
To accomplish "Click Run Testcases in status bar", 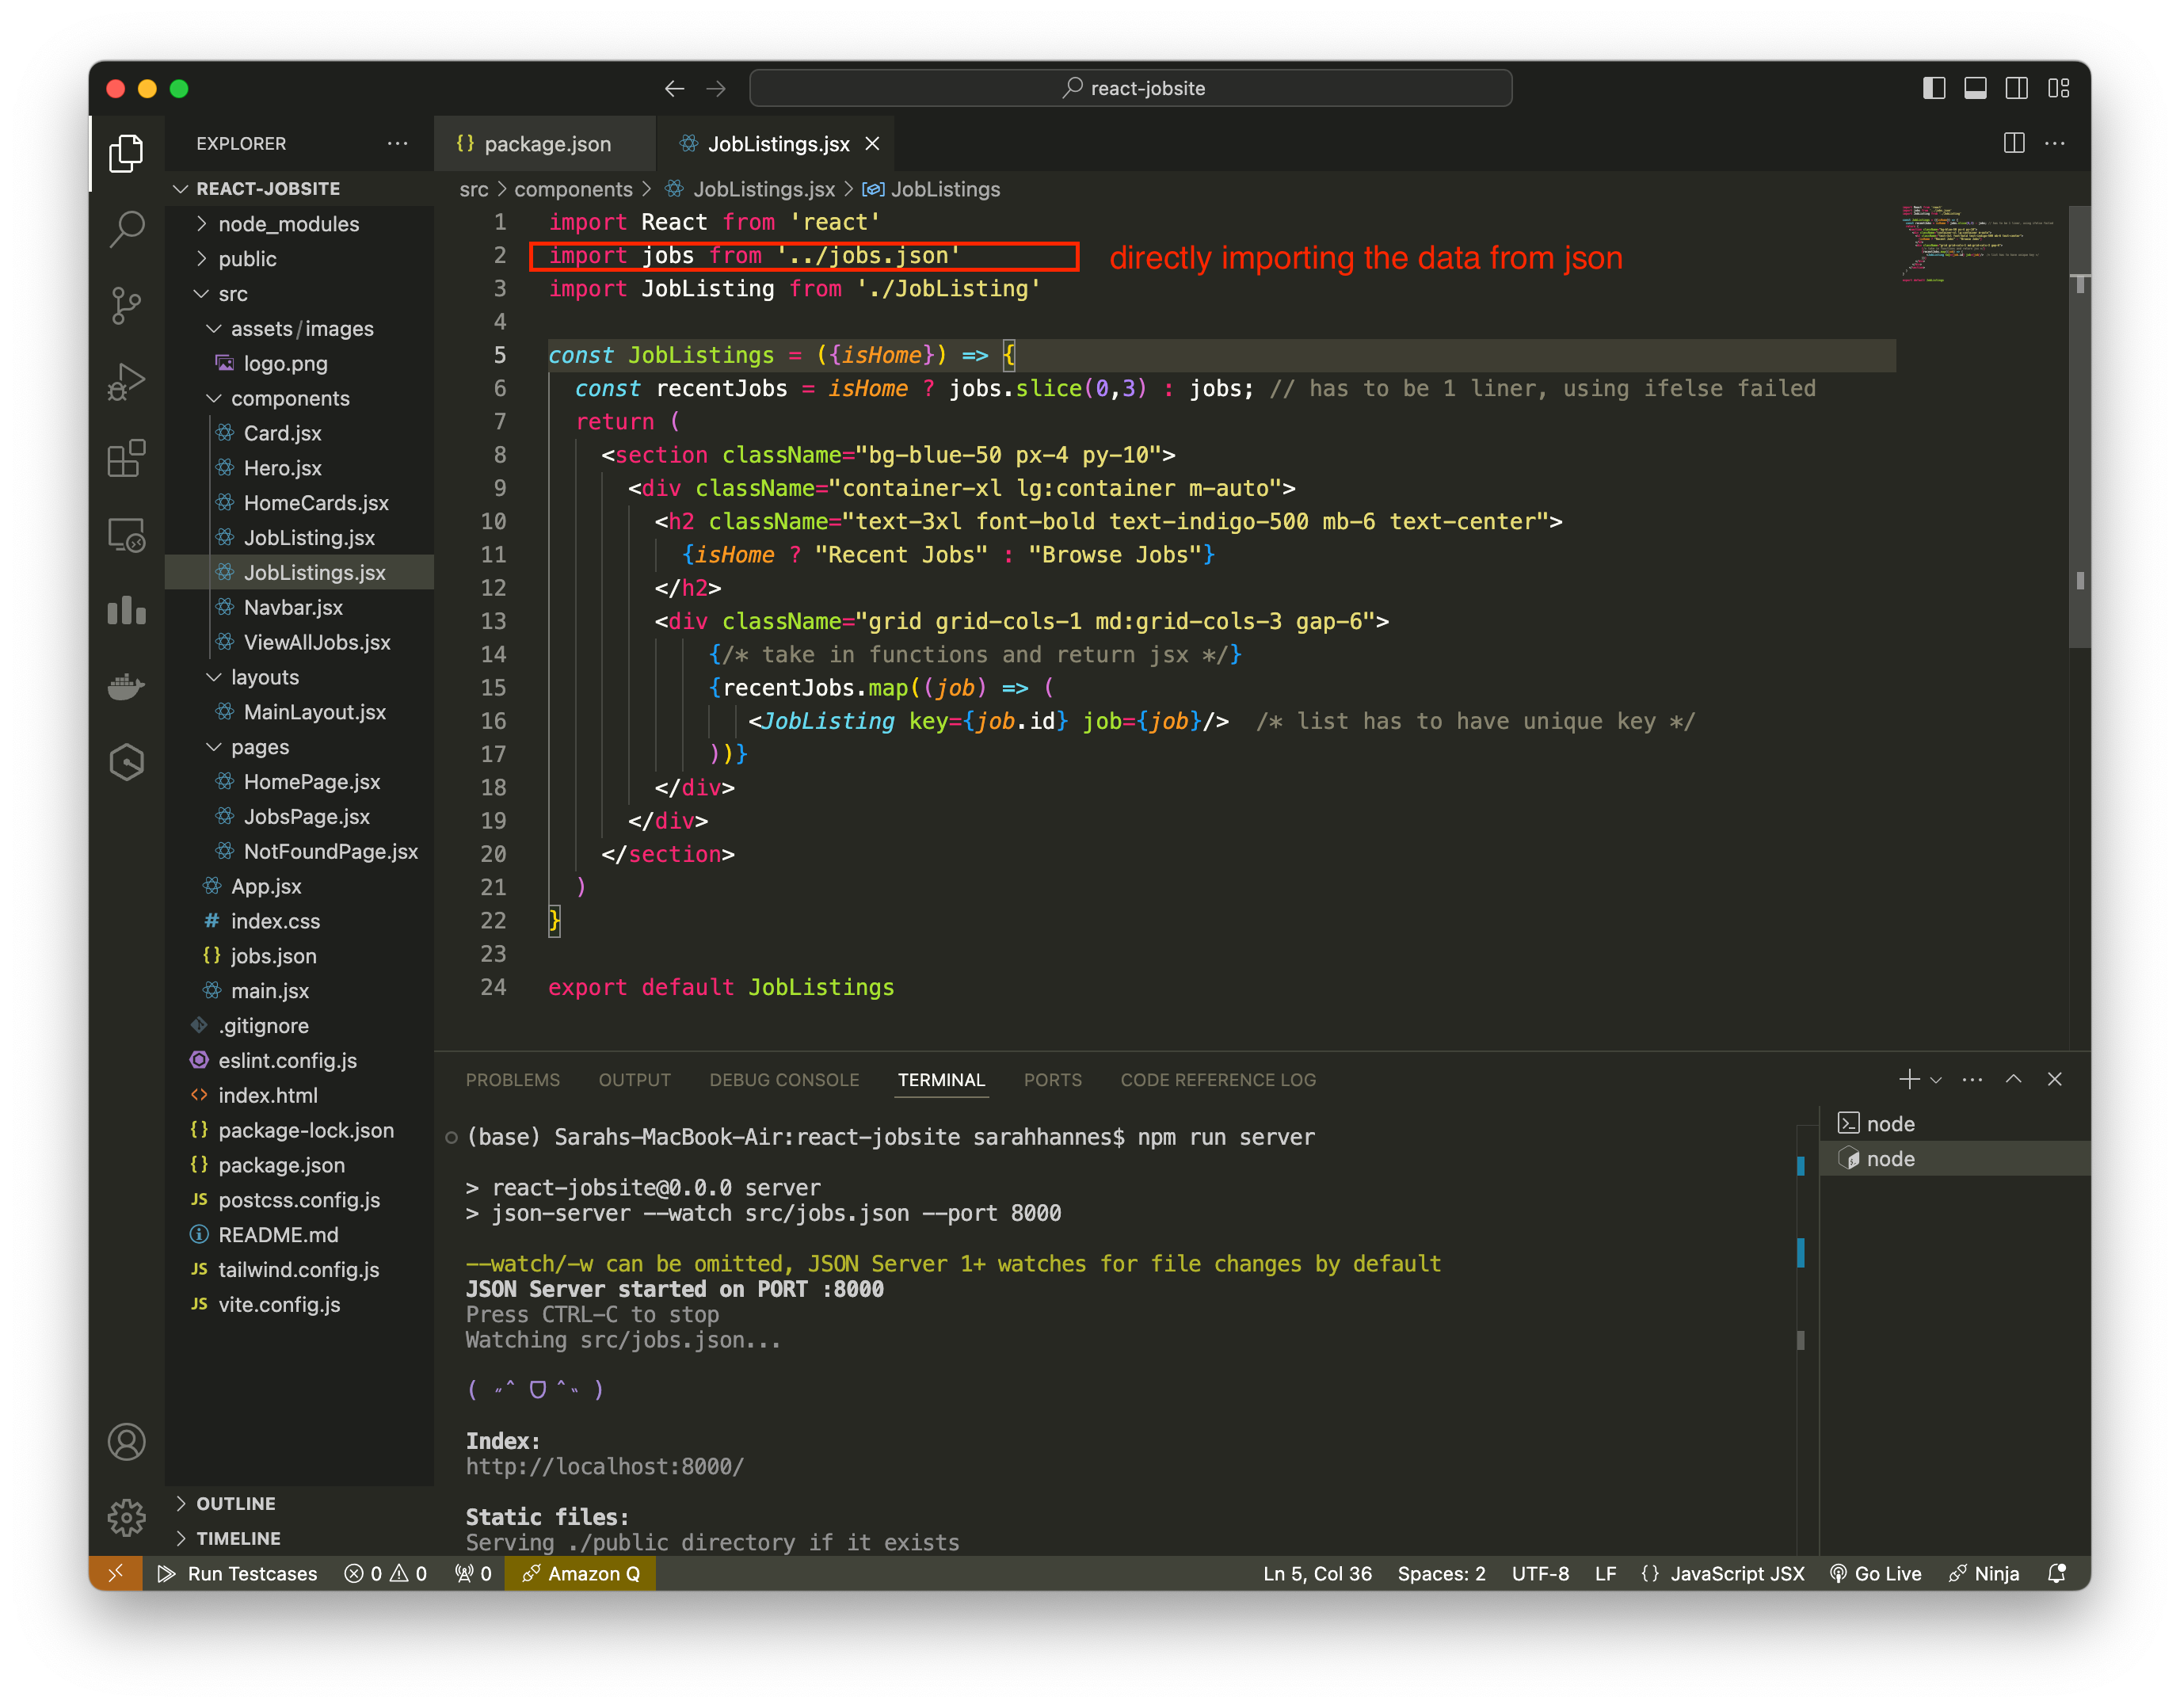I will pyautogui.click(x=238, y=1573).
